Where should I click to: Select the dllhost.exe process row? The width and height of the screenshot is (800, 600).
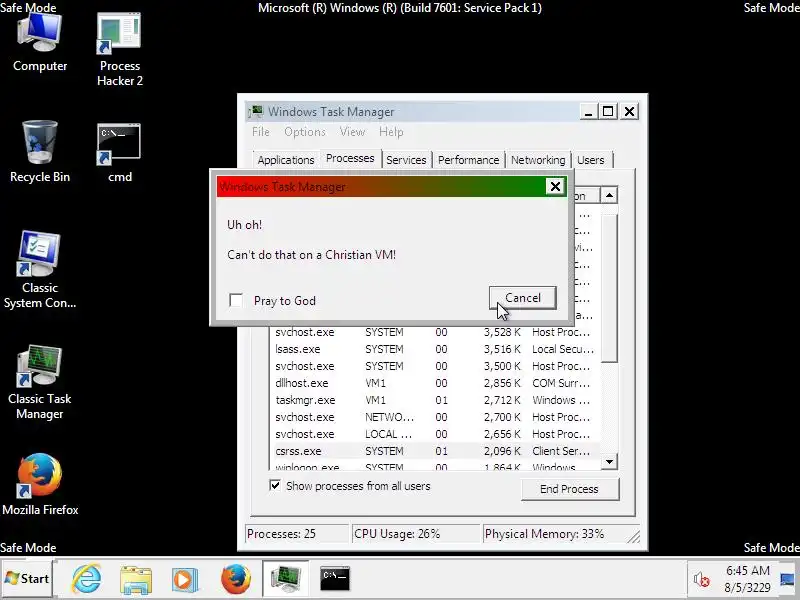tap(435, 383)
